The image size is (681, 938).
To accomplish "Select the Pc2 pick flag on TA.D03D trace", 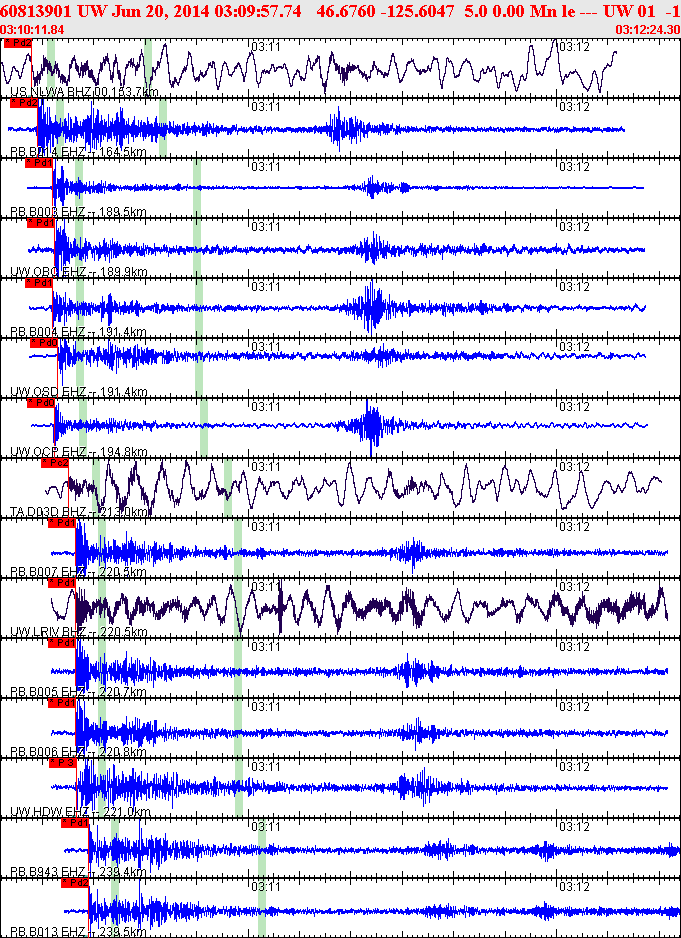I will pos(54,462).
